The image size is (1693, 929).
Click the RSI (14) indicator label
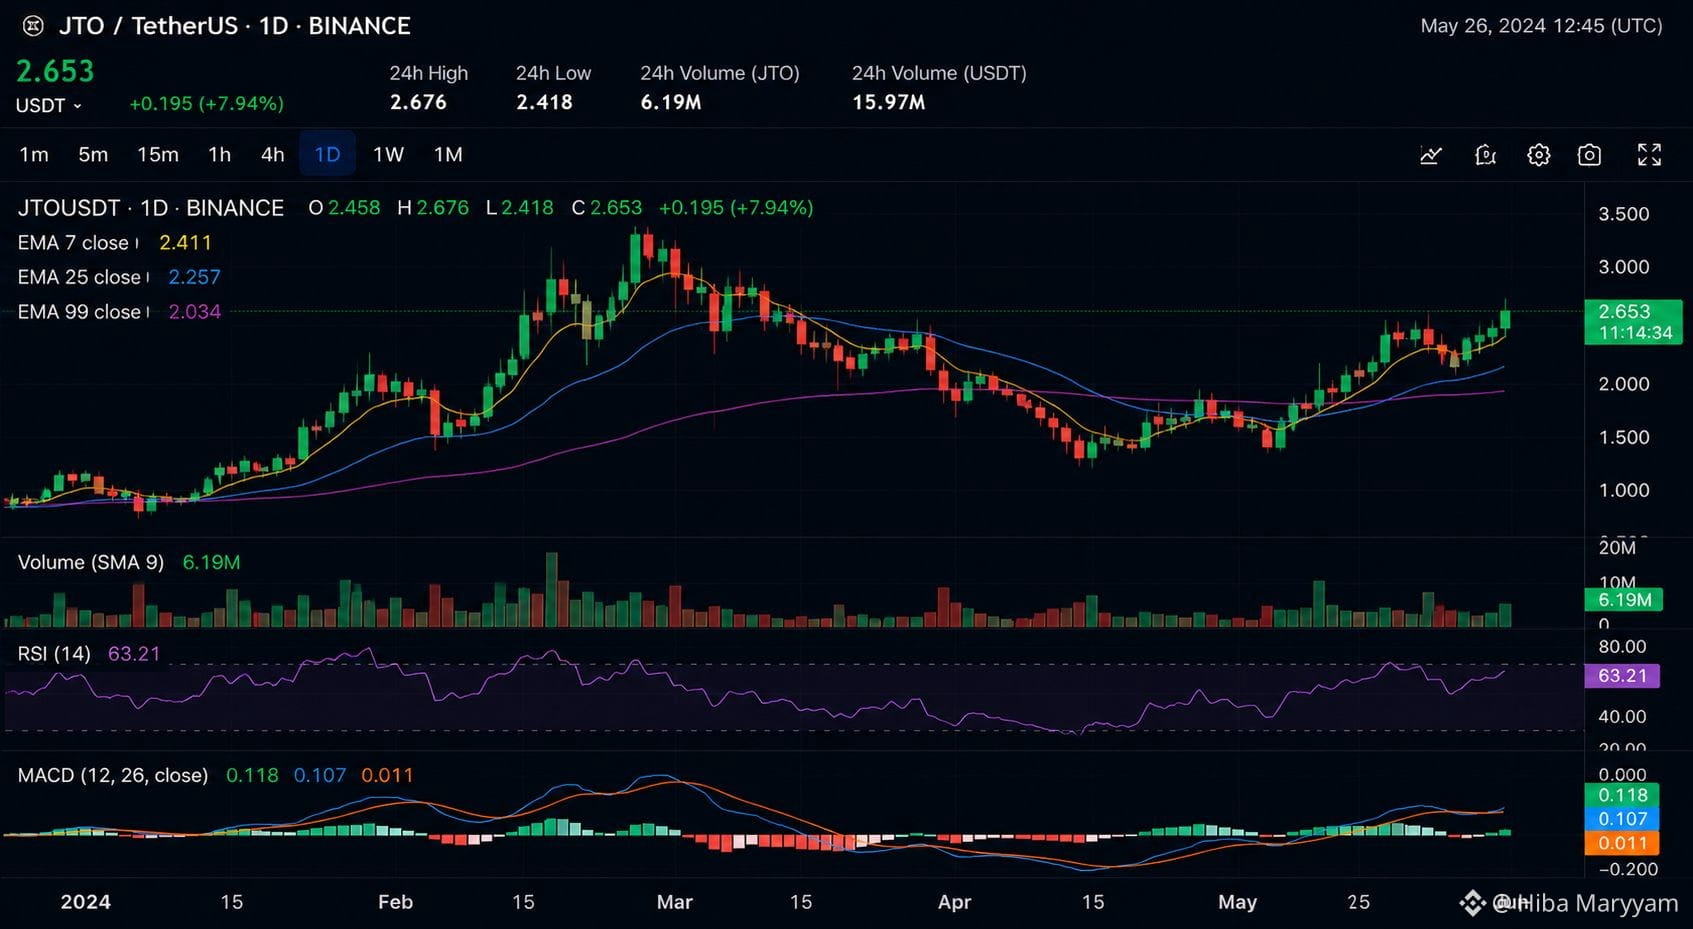pos(54,654)
